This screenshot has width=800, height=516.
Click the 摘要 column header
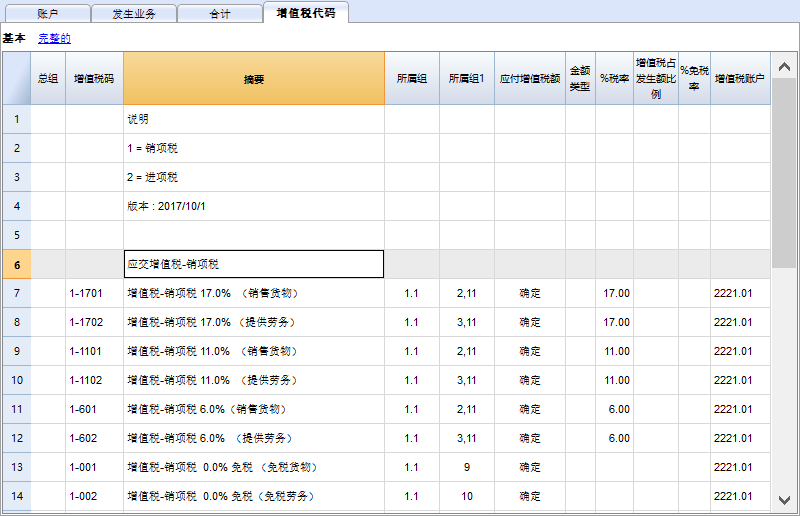coord(254,78)
